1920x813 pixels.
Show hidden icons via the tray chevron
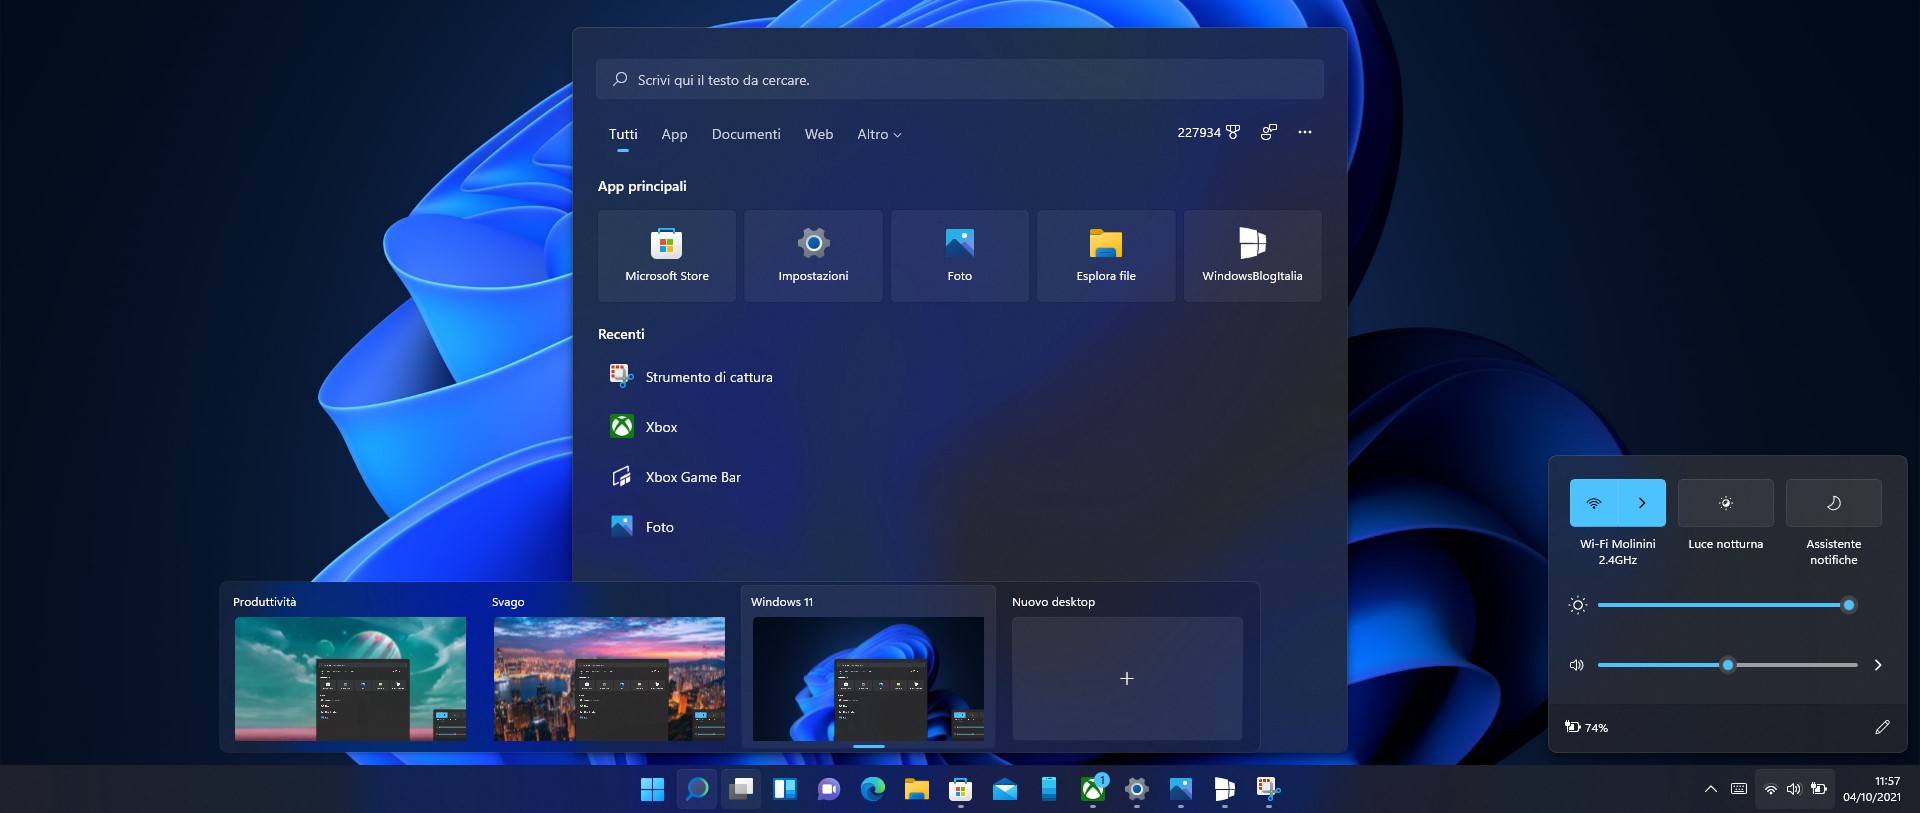click(1711, 789)
